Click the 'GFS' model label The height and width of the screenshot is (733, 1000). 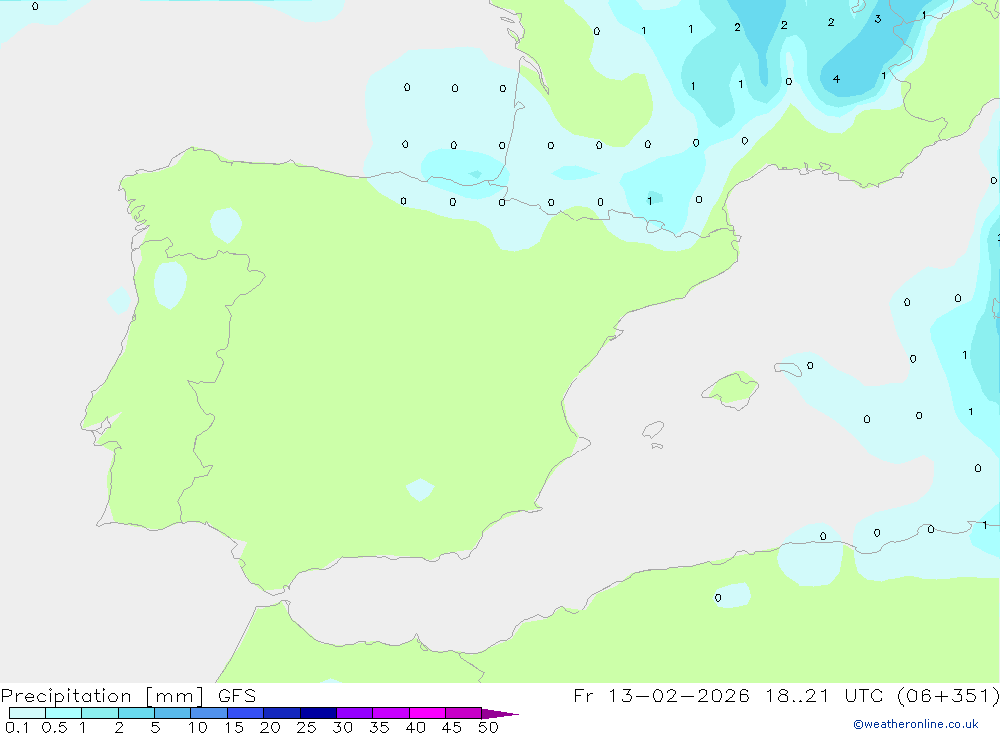tap(237, 696)
